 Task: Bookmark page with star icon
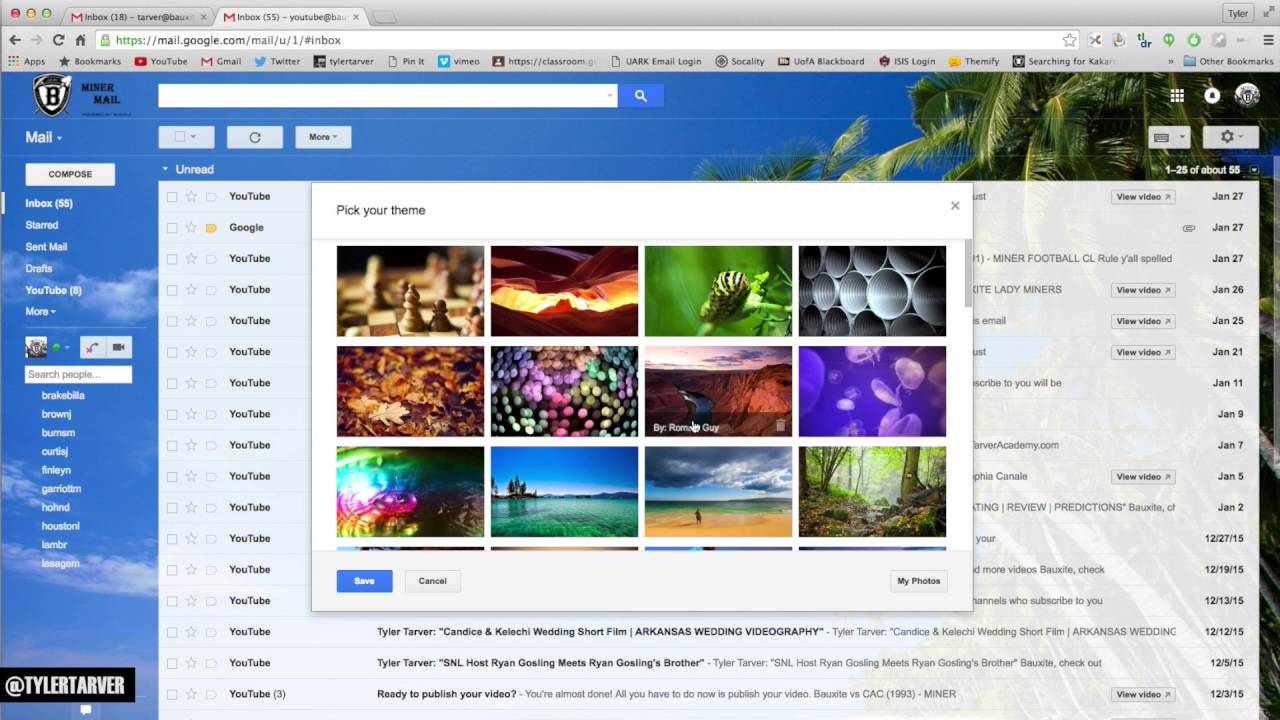click(x=1070, y=40)
